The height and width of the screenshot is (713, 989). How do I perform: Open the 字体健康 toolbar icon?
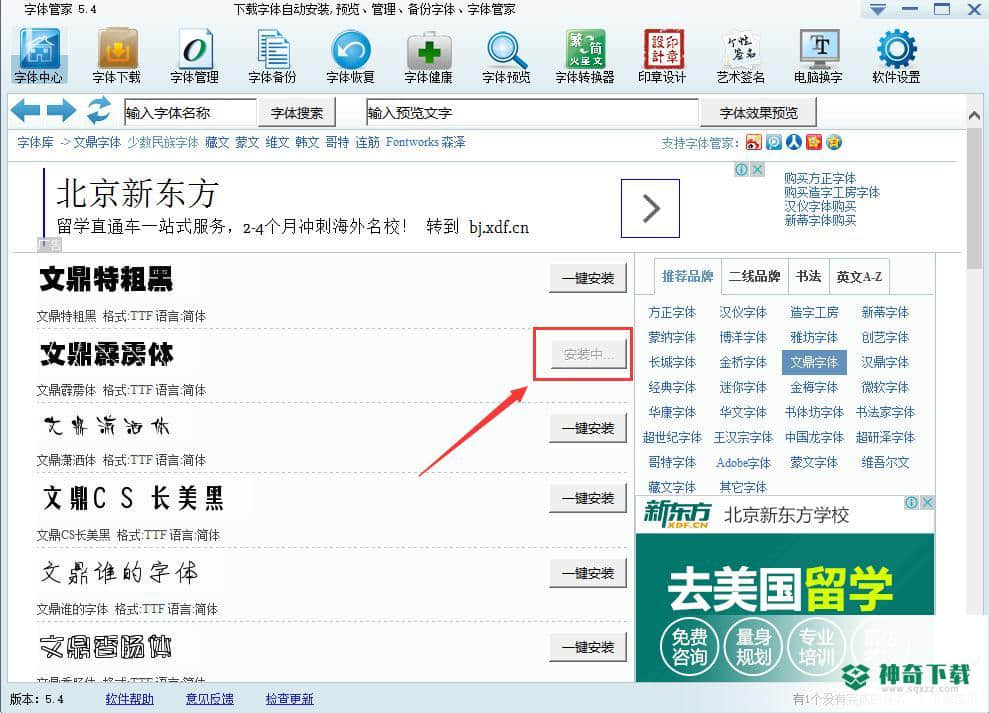[428, 56]
